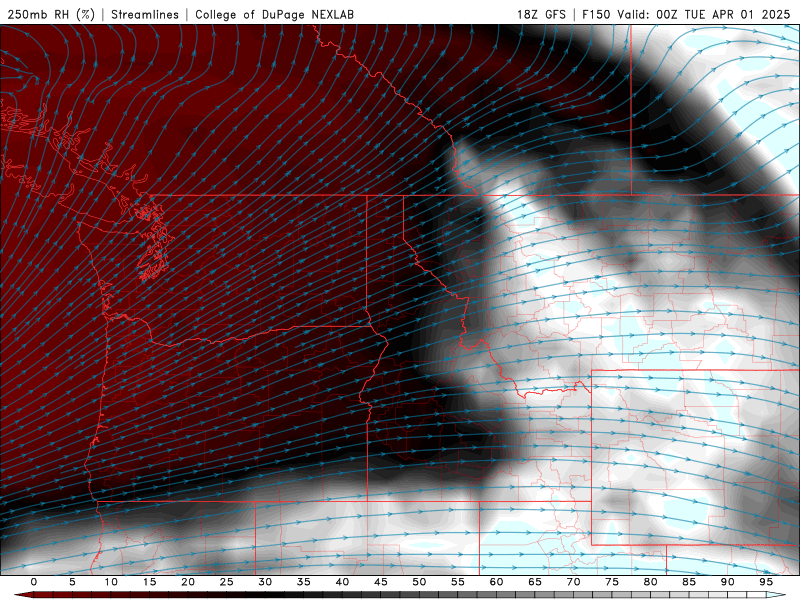This screenshot has height=600, width=800.
Task: Click the "70" color scale label
Action: [x=573, y=582]
